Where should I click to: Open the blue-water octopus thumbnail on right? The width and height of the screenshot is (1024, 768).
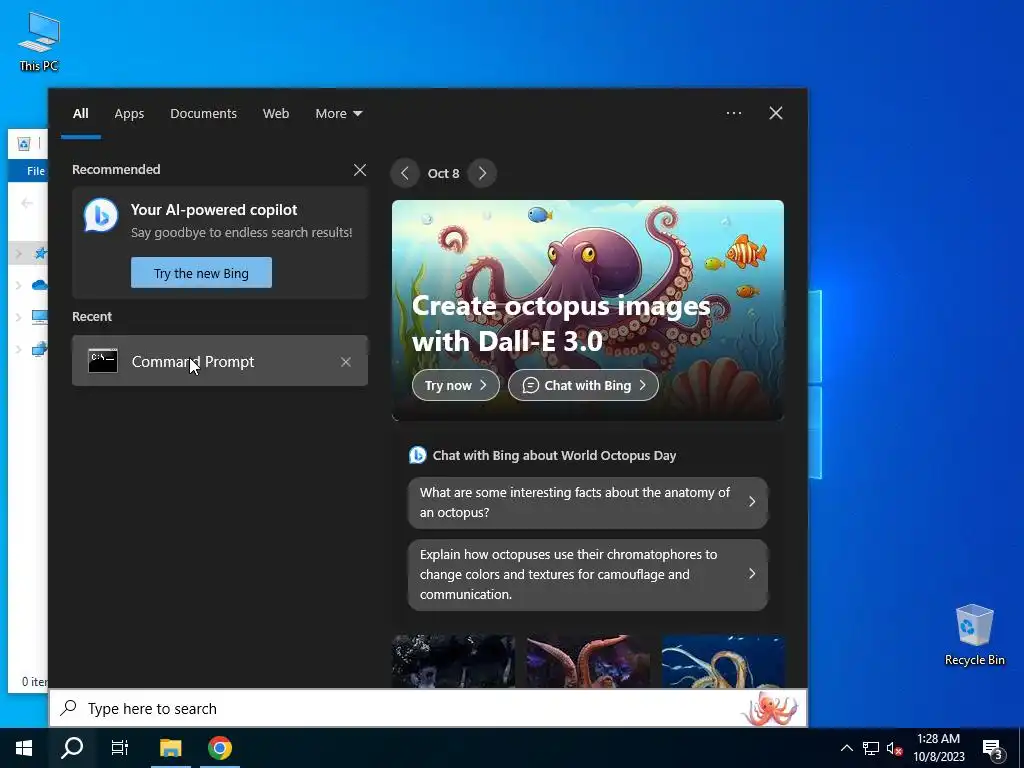(x=723, y=661)
